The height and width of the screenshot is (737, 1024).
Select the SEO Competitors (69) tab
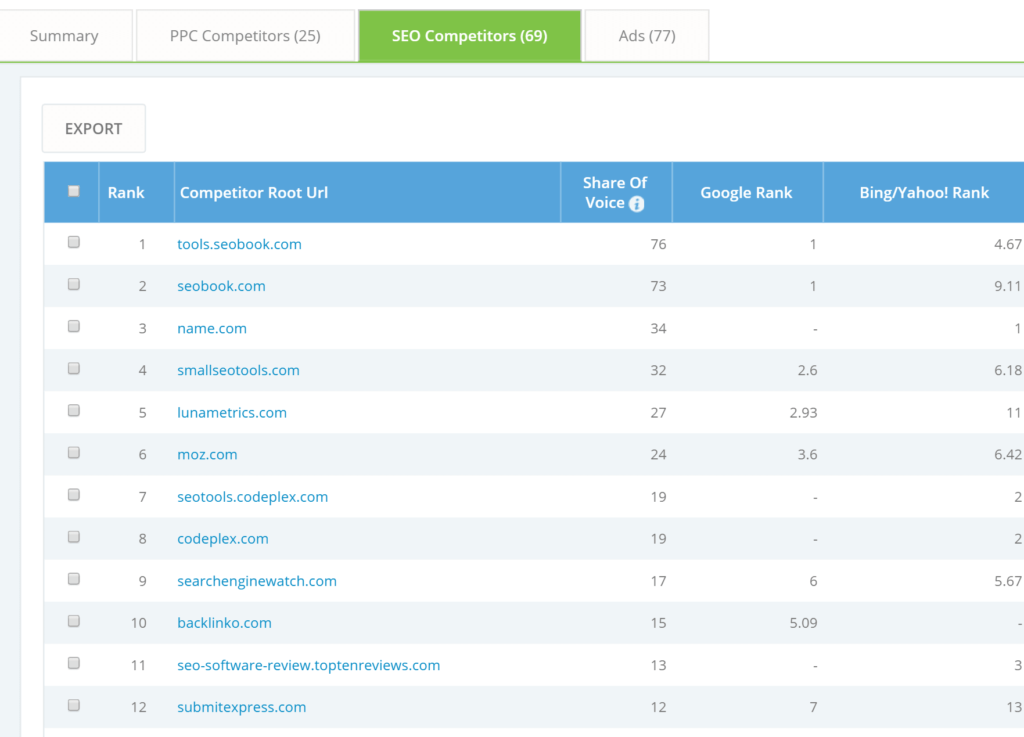click(470, 36)
